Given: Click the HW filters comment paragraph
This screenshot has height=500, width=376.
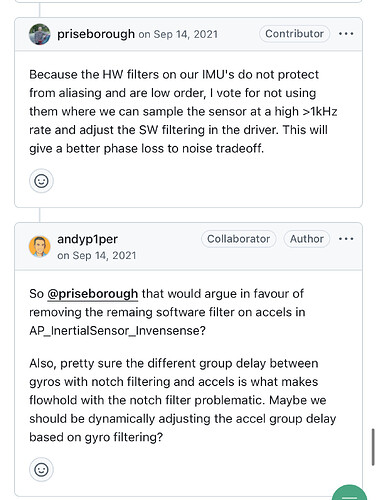Looking at the screenshot, I should [183, 111].
